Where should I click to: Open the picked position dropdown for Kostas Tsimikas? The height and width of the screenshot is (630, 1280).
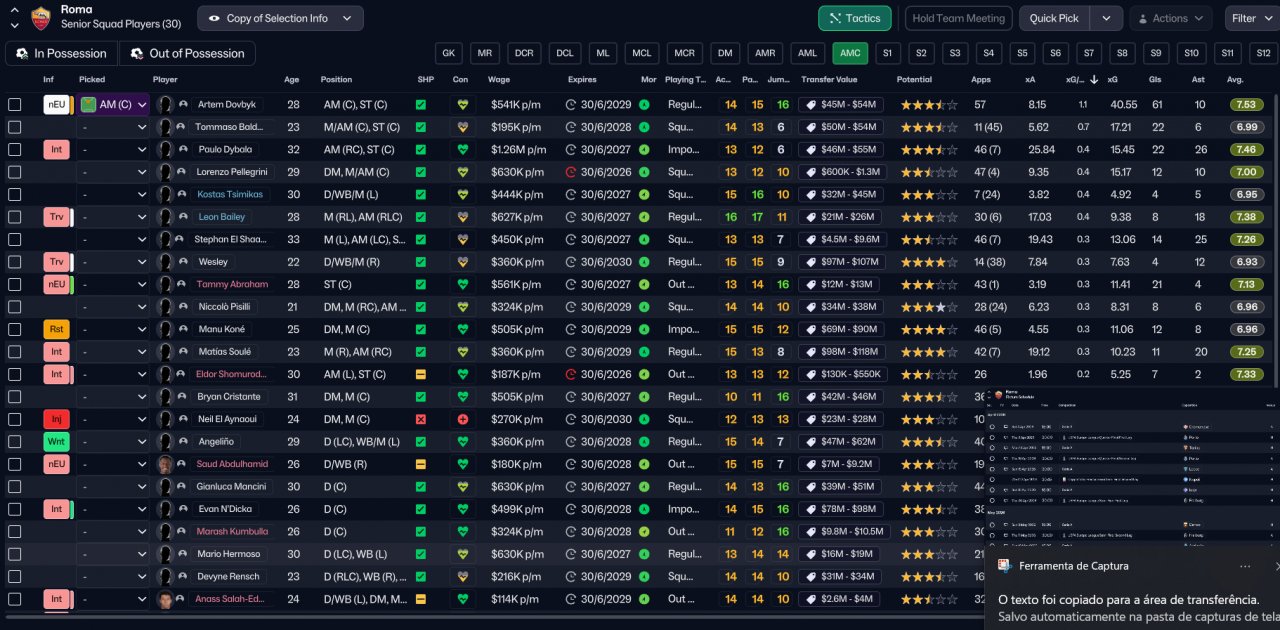click(114, 195)
